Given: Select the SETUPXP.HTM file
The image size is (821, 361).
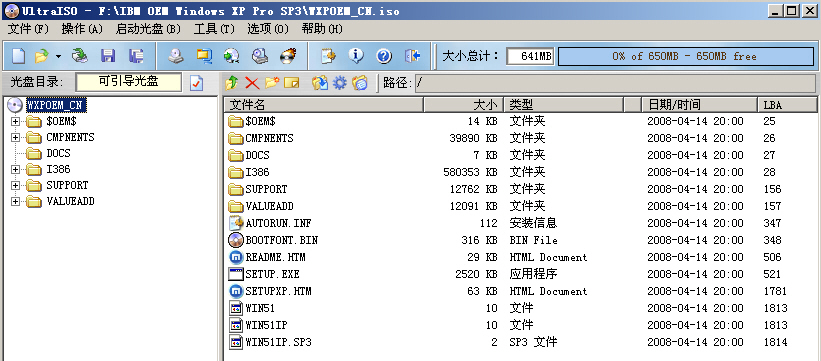Looking at the screenshot, I should tap(279, 291).
